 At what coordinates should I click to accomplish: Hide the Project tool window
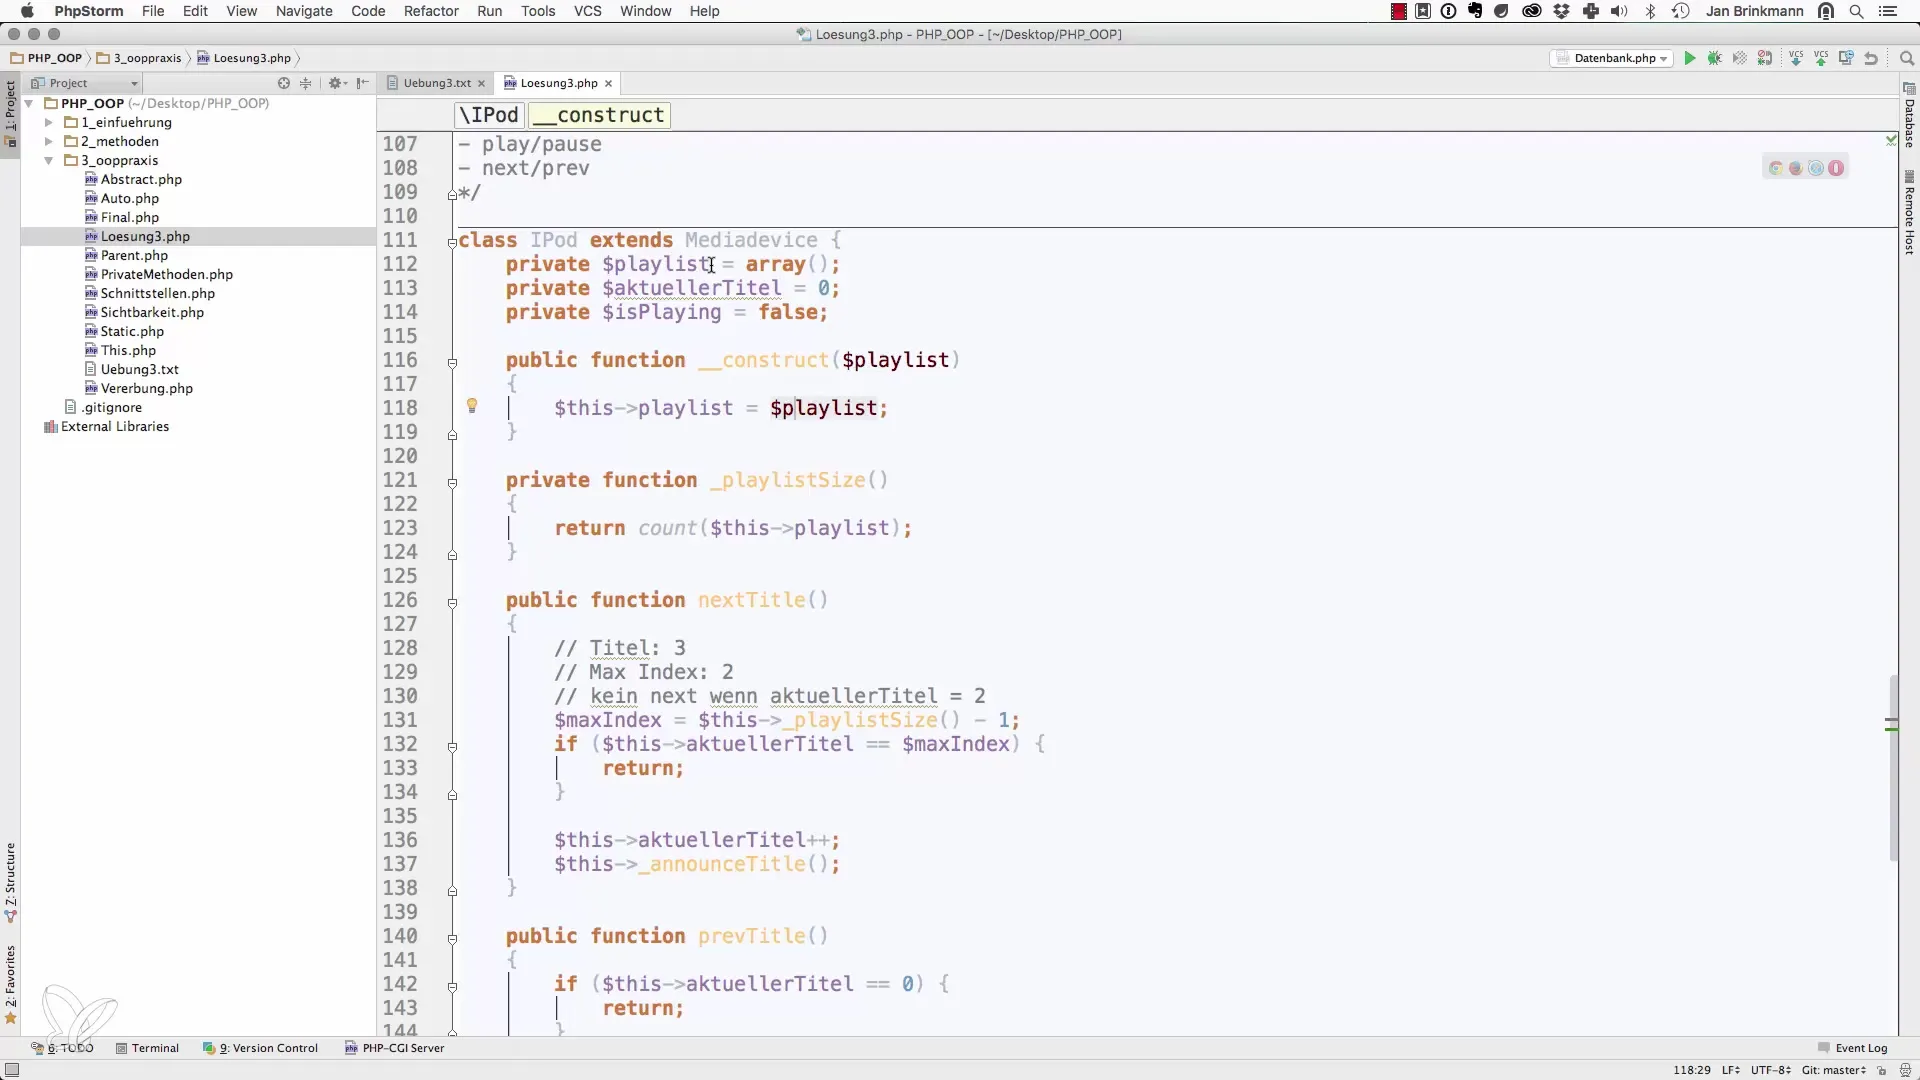[x=362, y=83]
